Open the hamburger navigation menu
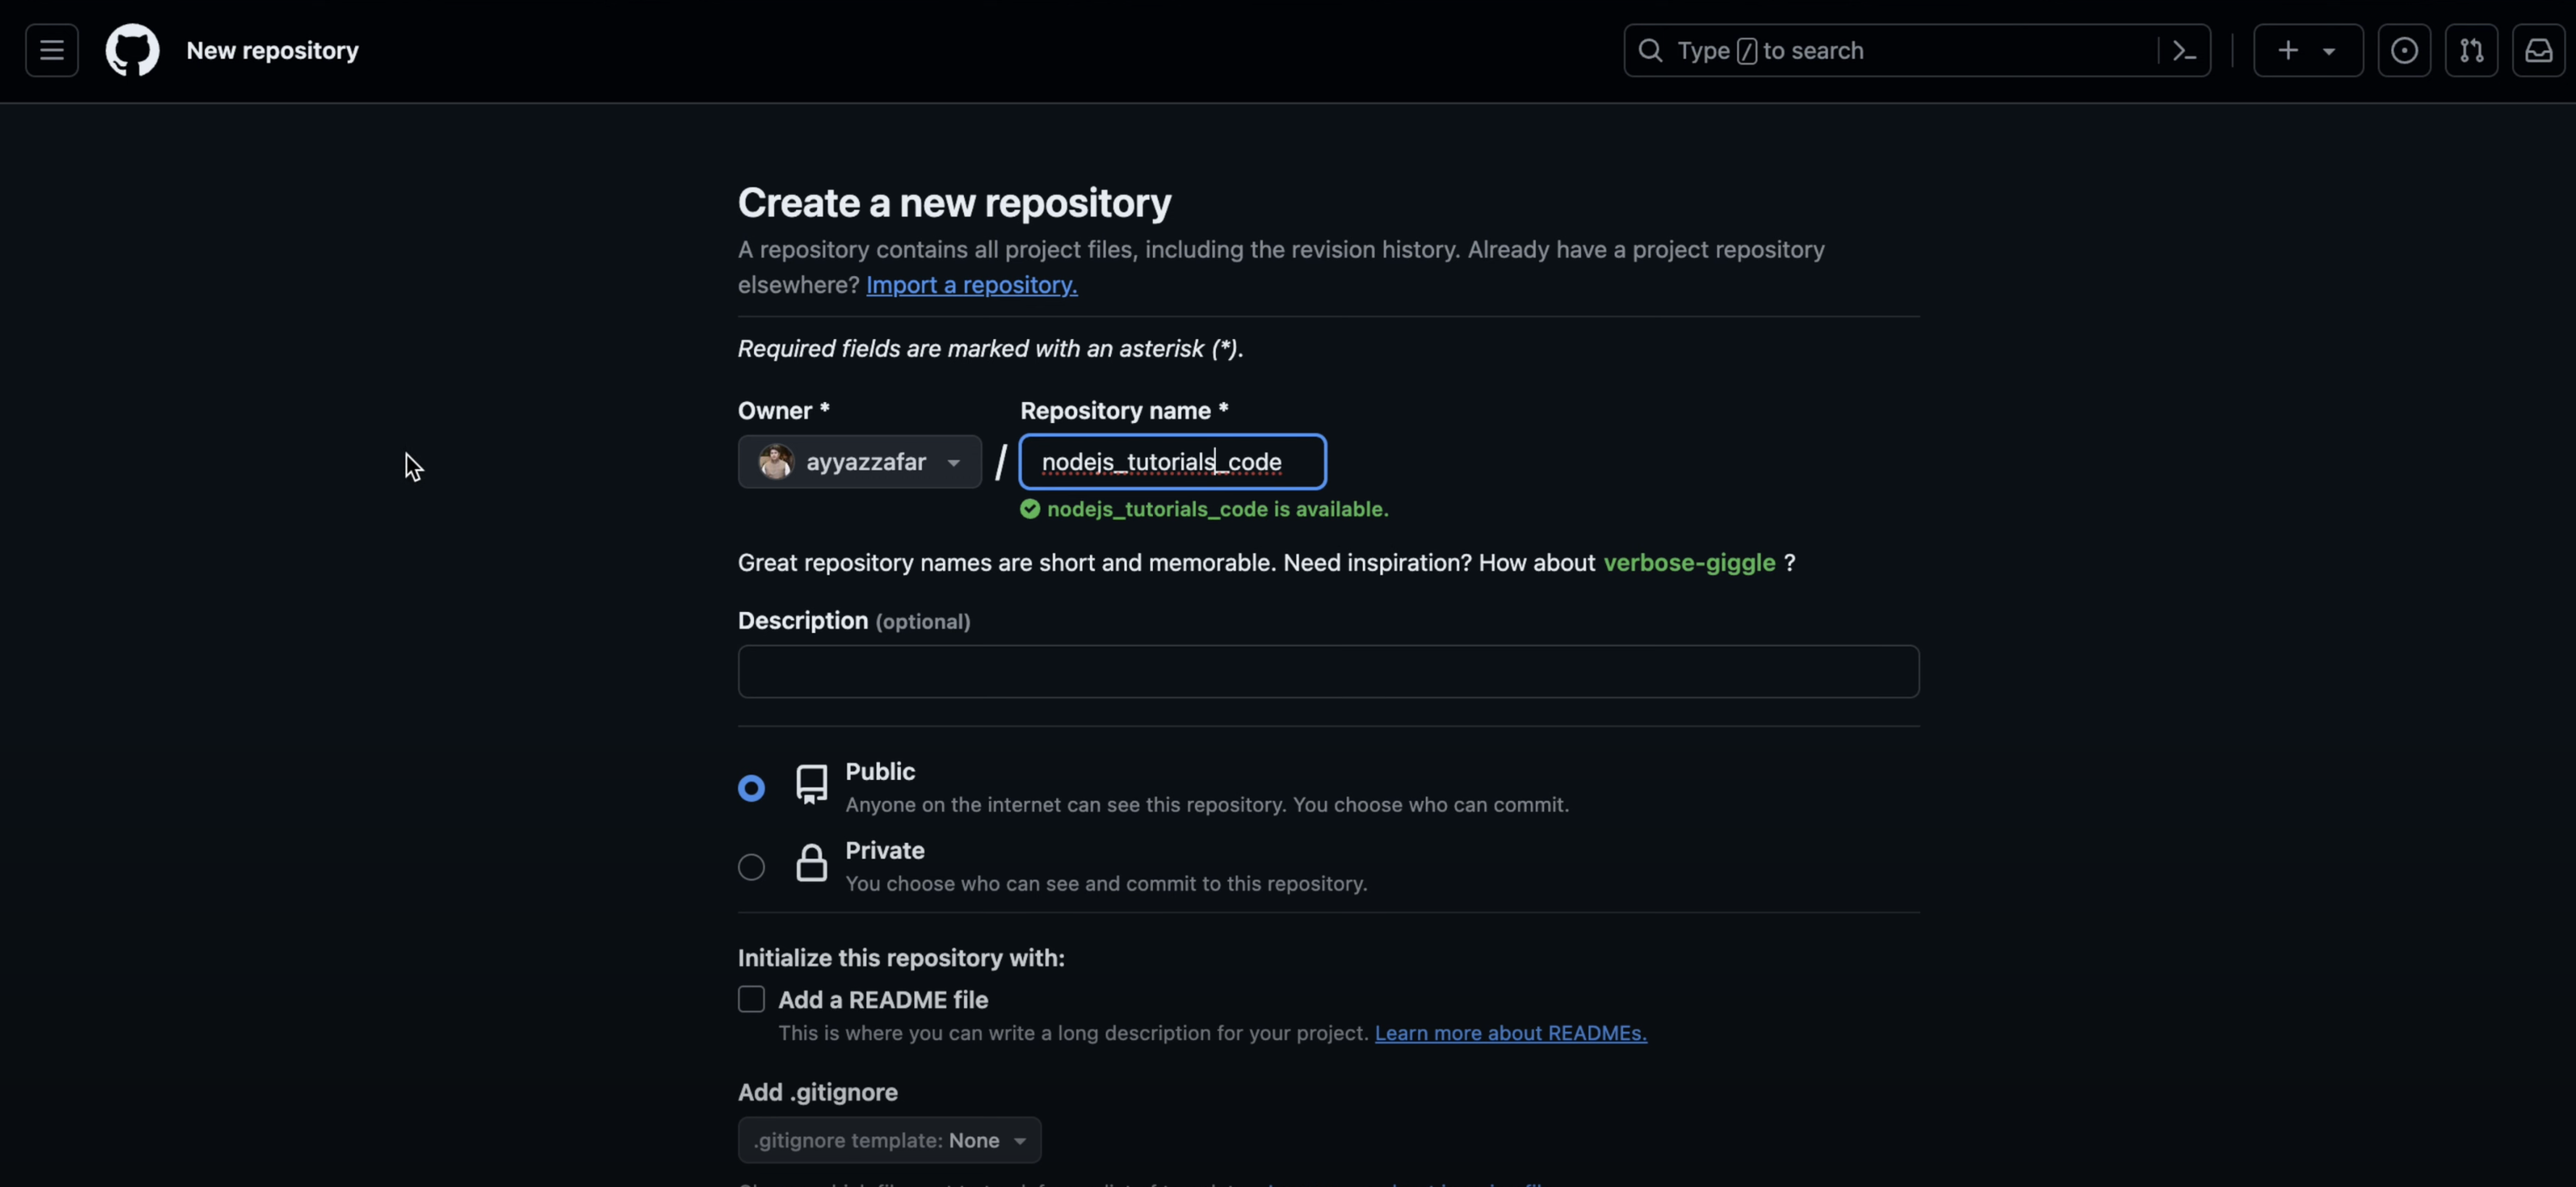Image resolution: width=2576 pixels, height=1187 pixels. [52, 51]
